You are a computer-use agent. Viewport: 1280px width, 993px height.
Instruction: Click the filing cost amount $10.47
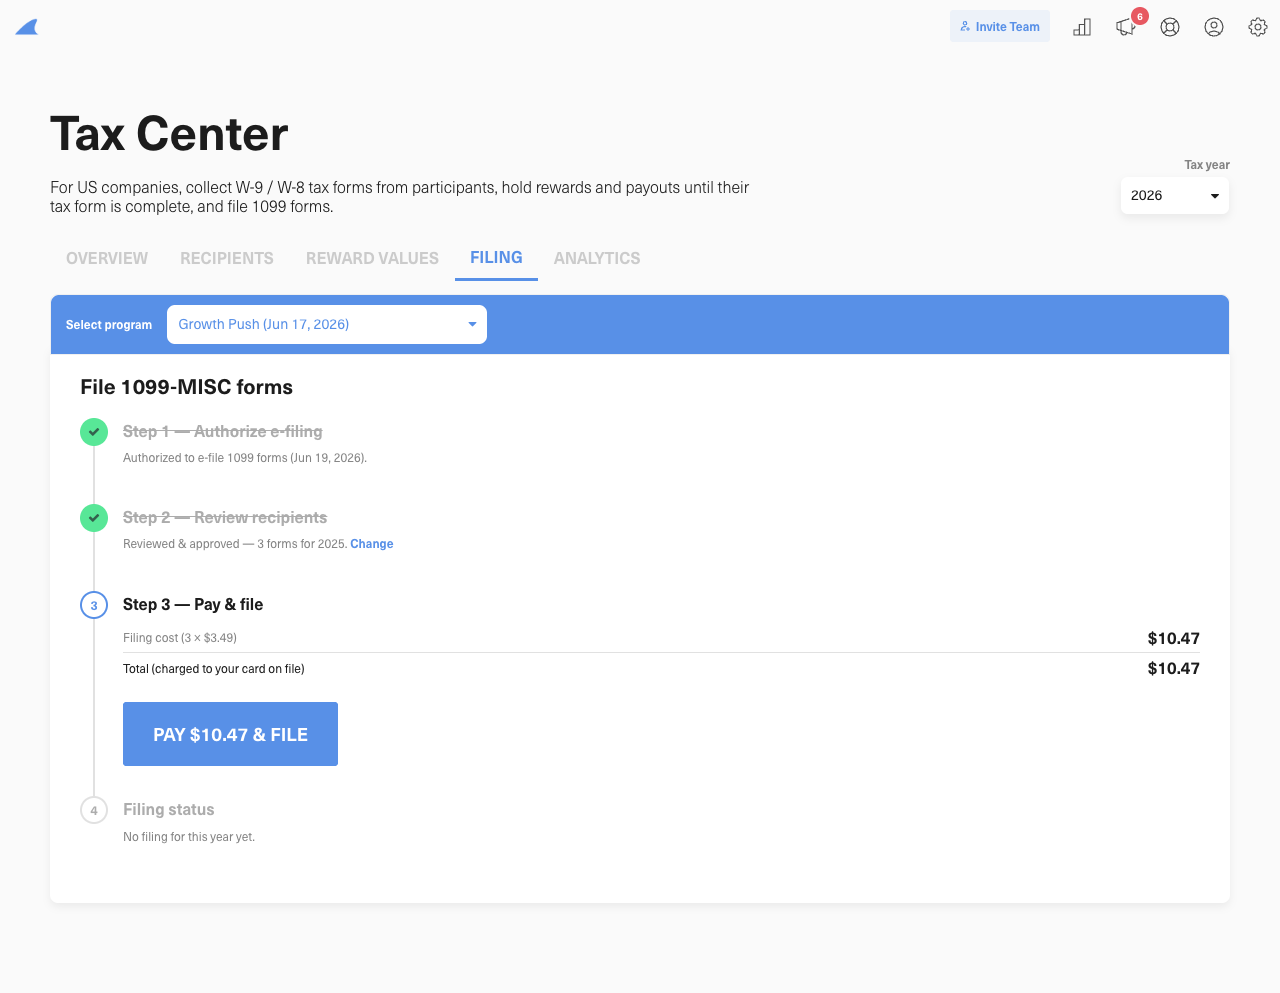pyautogui.click(x=1174, y=638)
